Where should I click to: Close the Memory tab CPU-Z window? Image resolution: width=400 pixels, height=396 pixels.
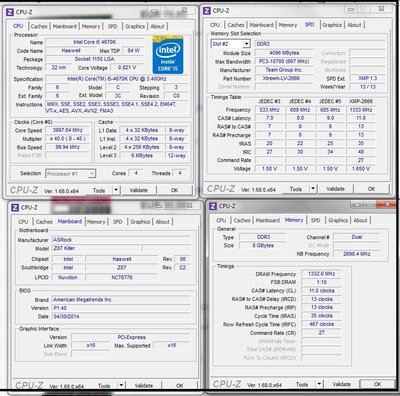387,204
